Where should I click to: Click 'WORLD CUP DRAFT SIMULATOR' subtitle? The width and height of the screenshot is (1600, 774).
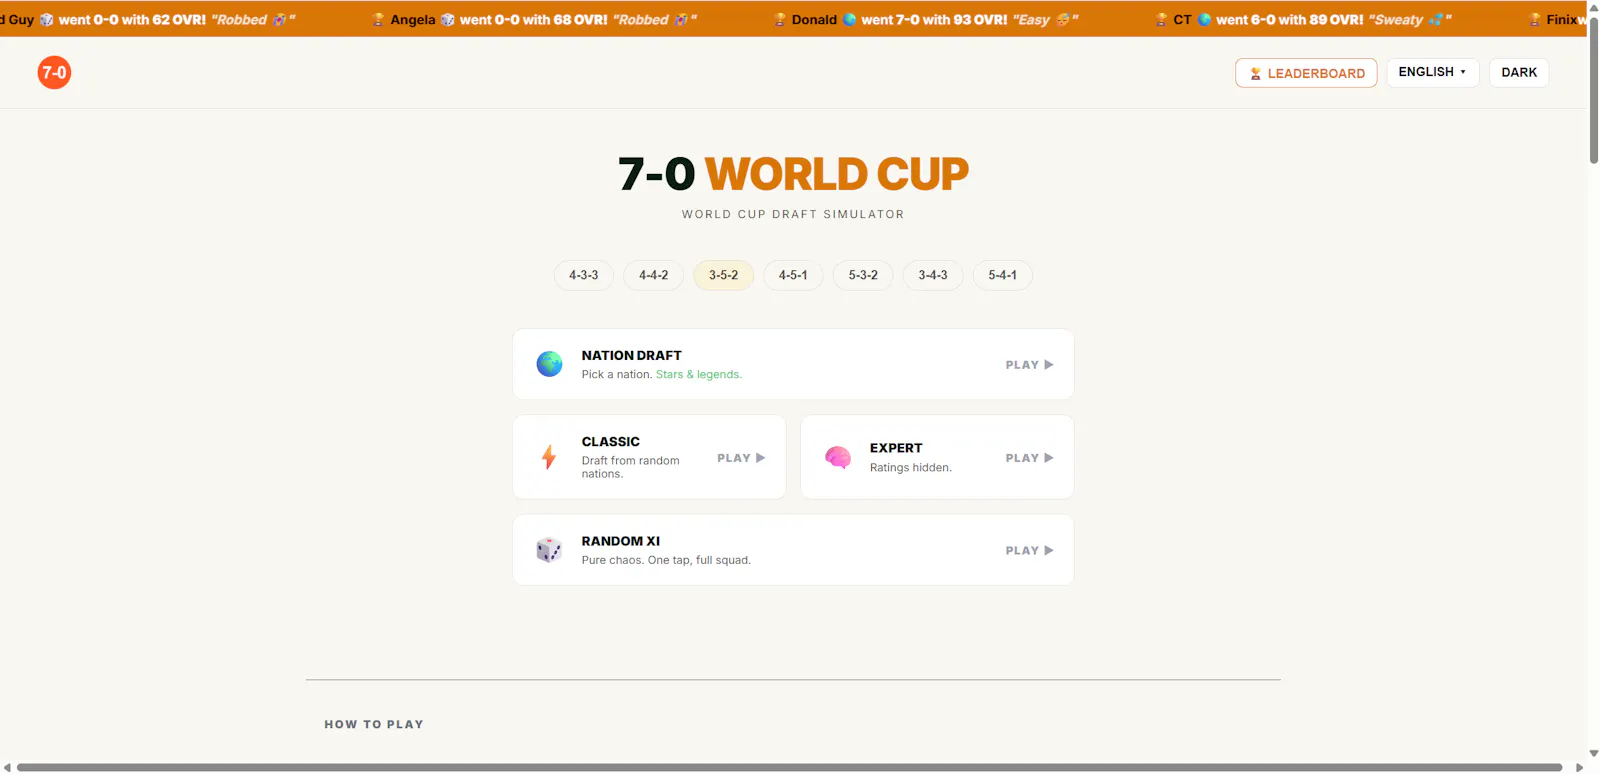click(793, 214)
